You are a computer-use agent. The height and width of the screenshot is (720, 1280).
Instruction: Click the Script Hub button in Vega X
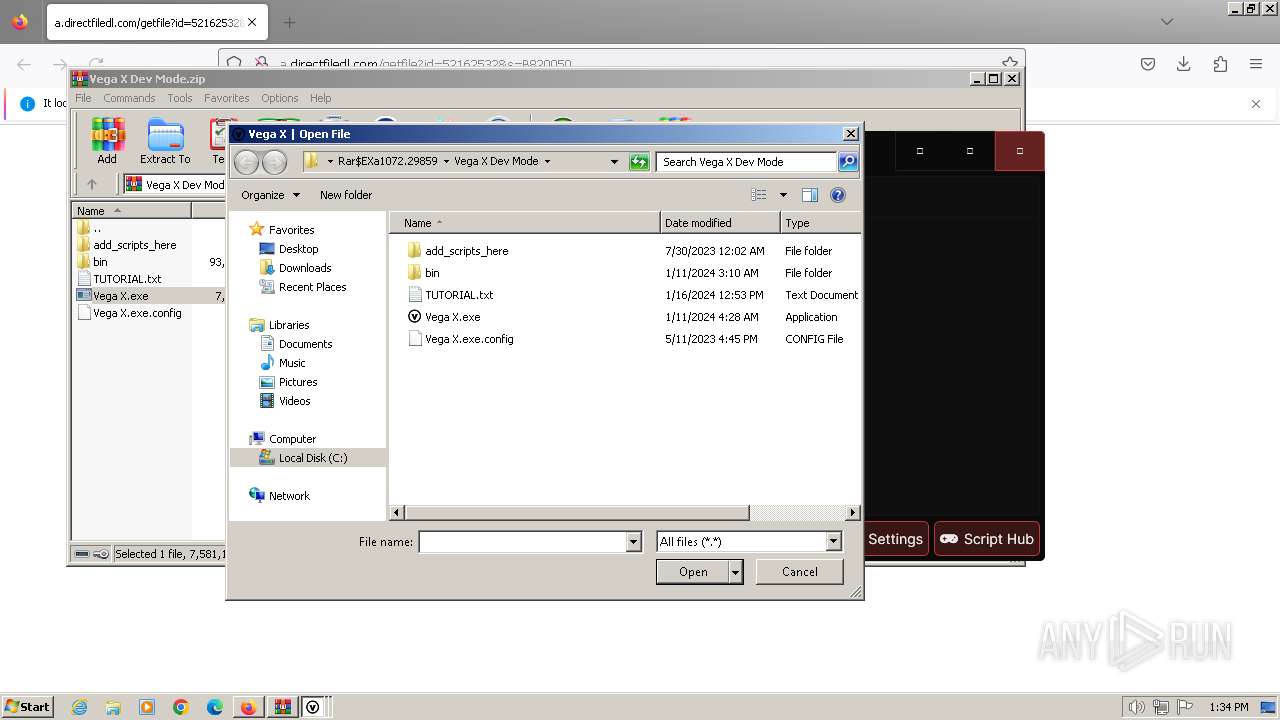[987, 539]
